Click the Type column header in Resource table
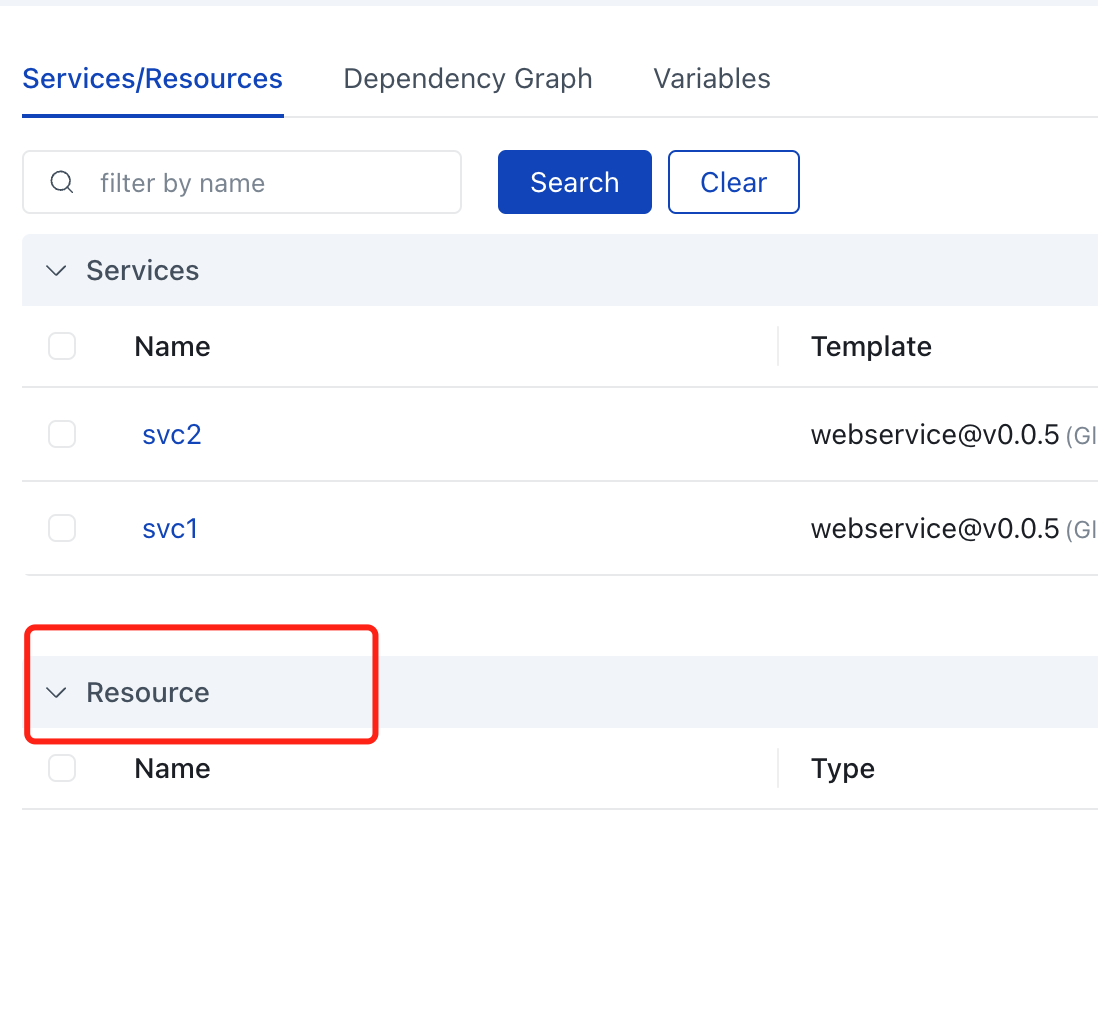 (x=843, y=768)
